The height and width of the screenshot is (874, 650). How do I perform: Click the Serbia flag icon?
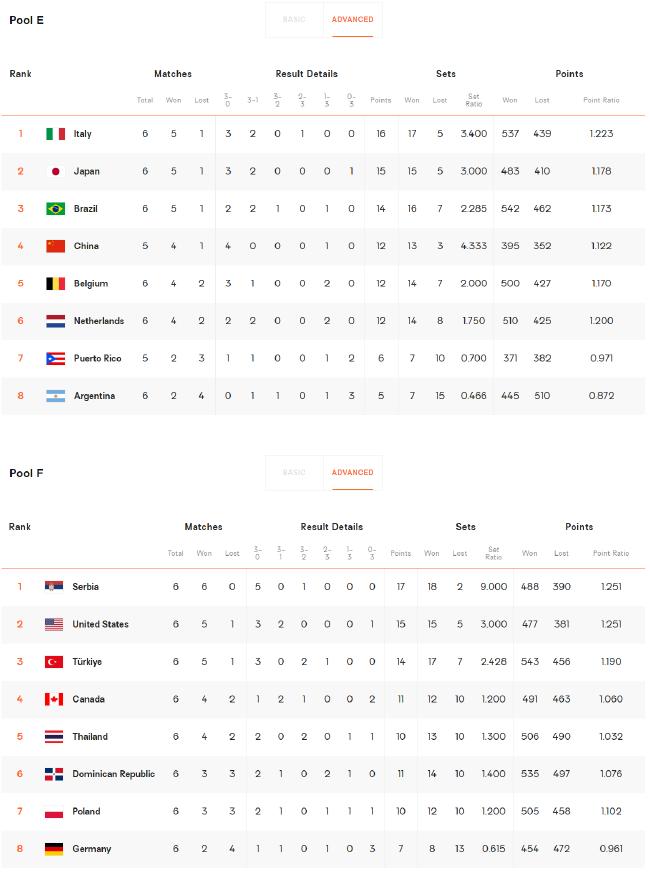click(x=54, y=586)
